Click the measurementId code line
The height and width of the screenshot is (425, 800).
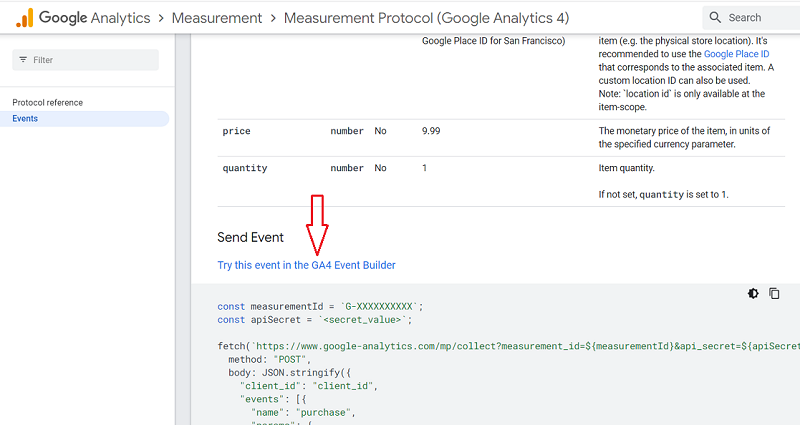pyautogui.click(x=320, y=307)
